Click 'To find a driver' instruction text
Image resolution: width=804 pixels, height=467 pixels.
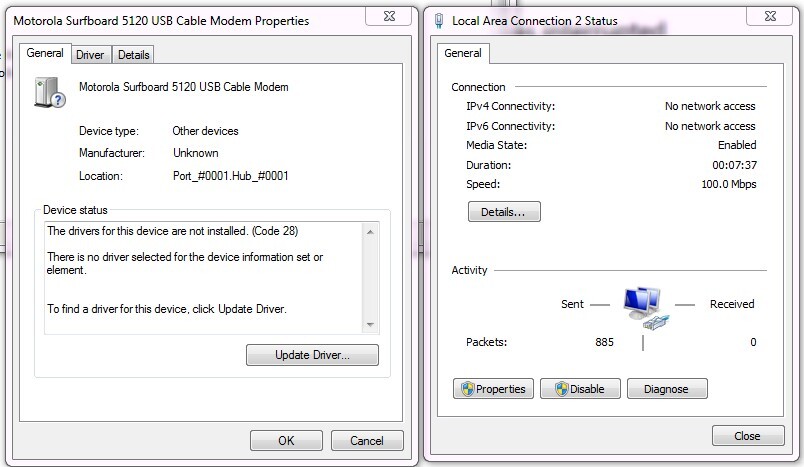[x=167, y=309]
